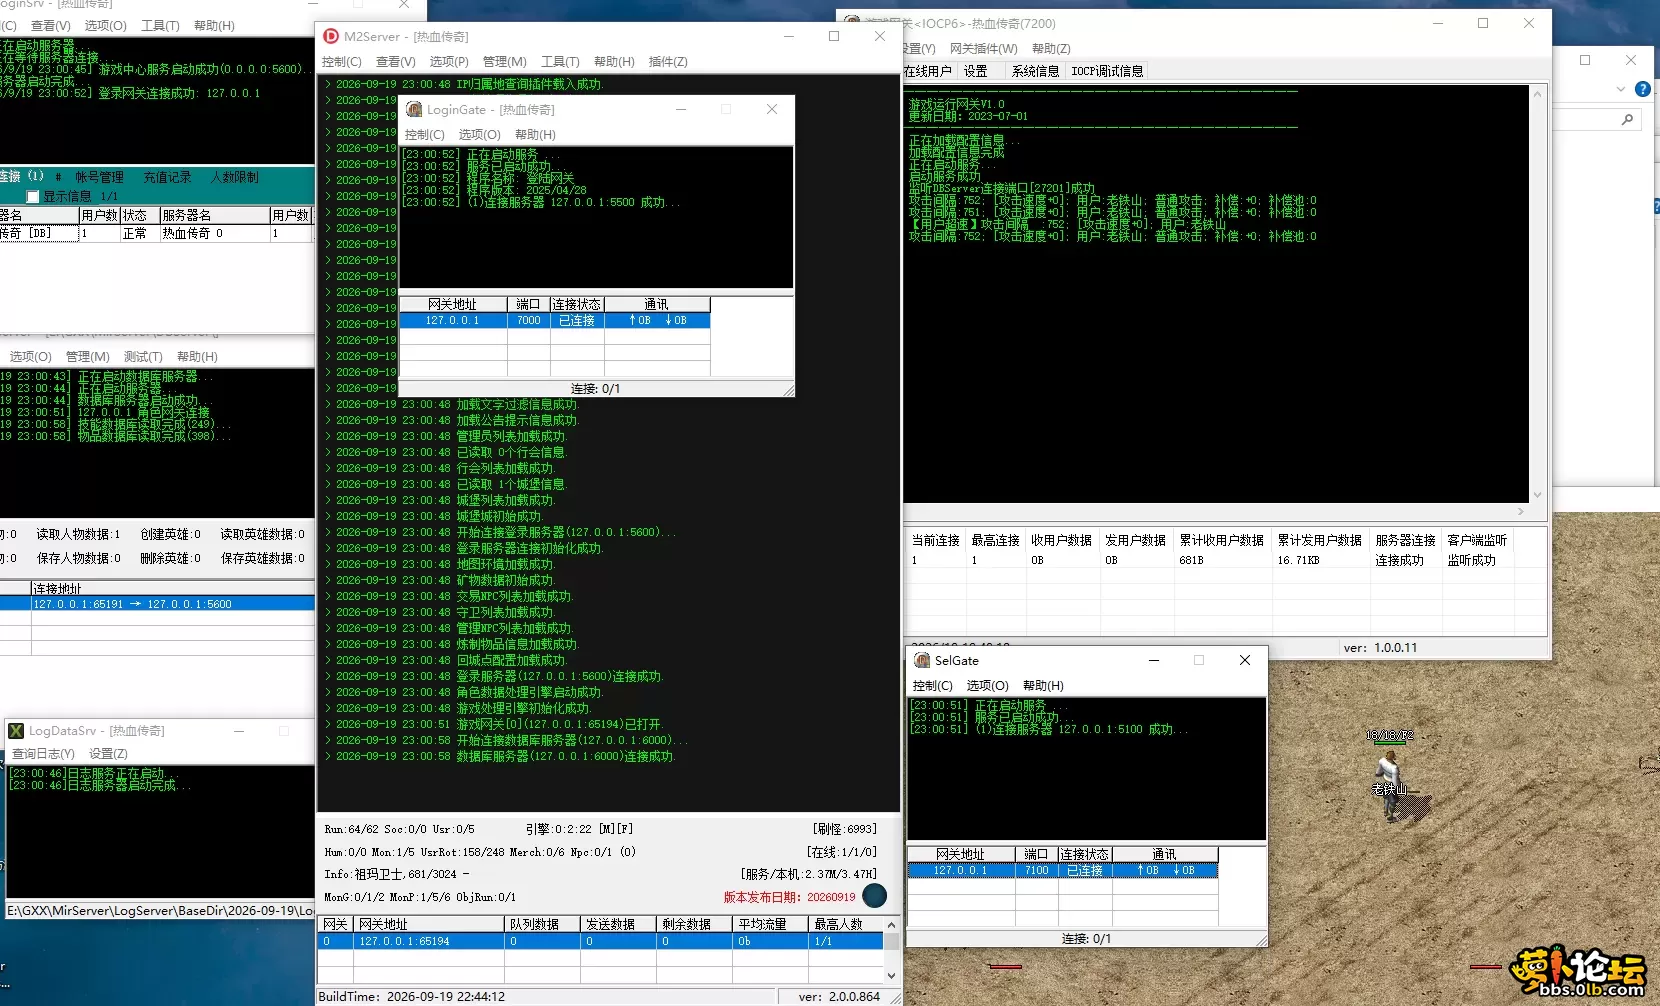
Task: Open 管理(M) menu in DBServer window
Action: pos(87,357)
